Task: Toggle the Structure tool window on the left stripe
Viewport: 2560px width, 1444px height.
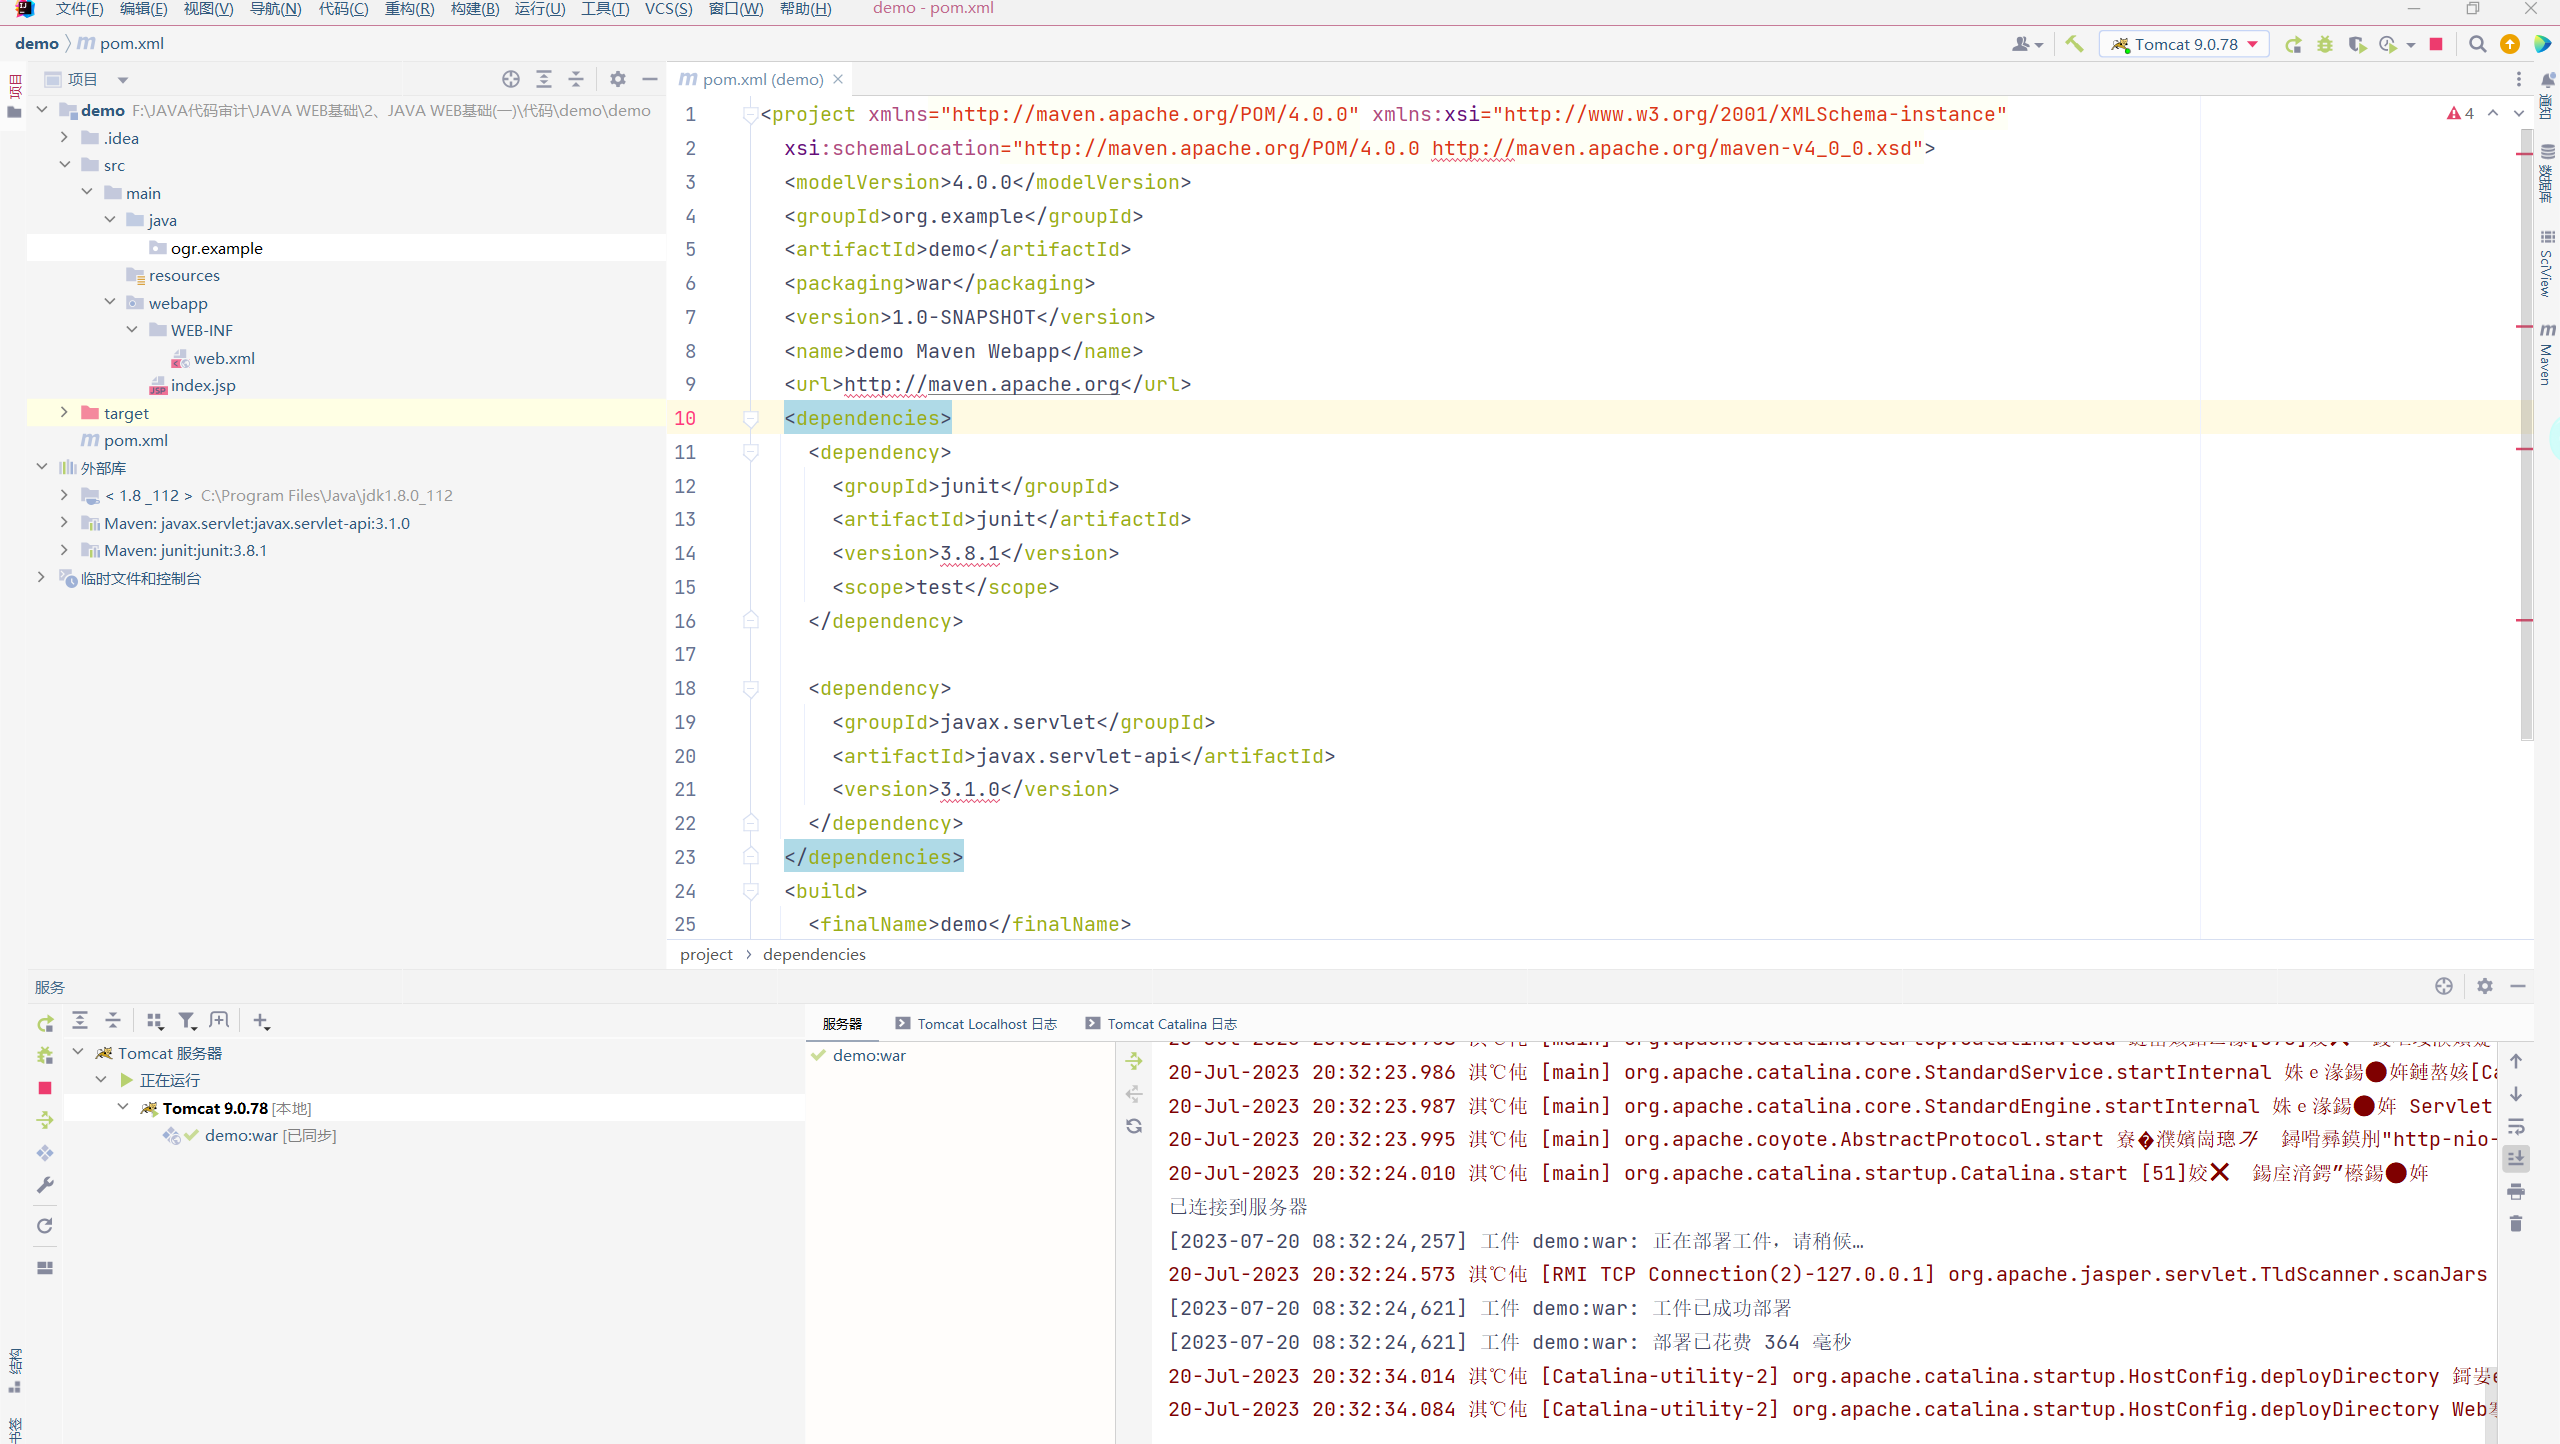Action: (x=14, y=1371)
